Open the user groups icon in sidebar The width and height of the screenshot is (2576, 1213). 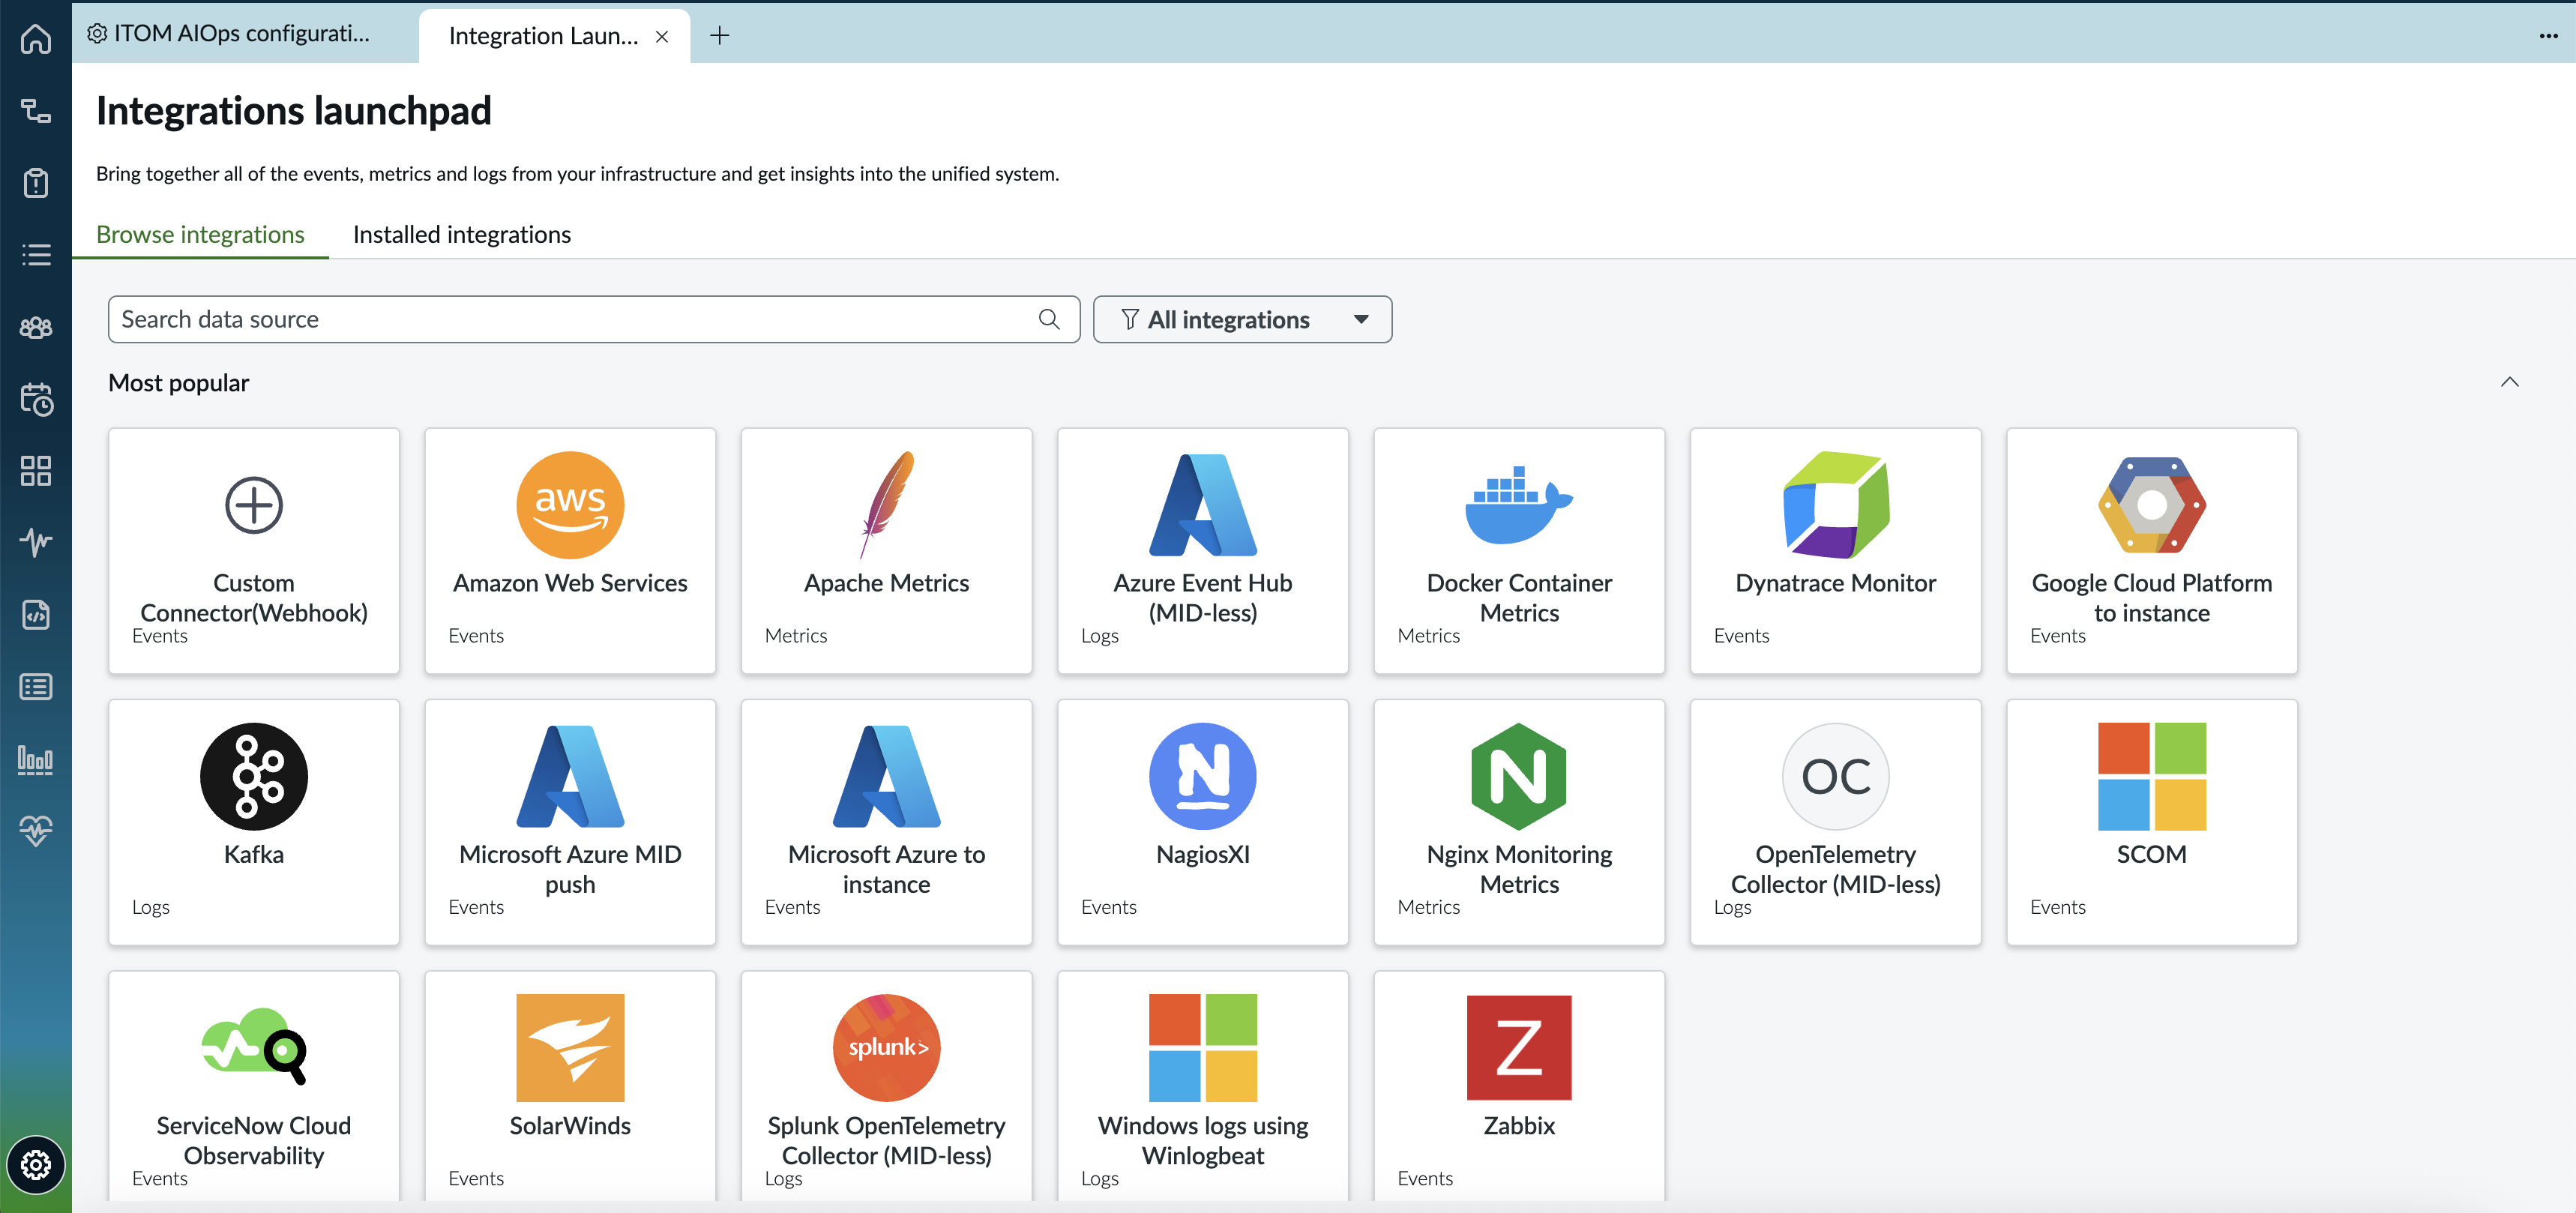(36, 327)
